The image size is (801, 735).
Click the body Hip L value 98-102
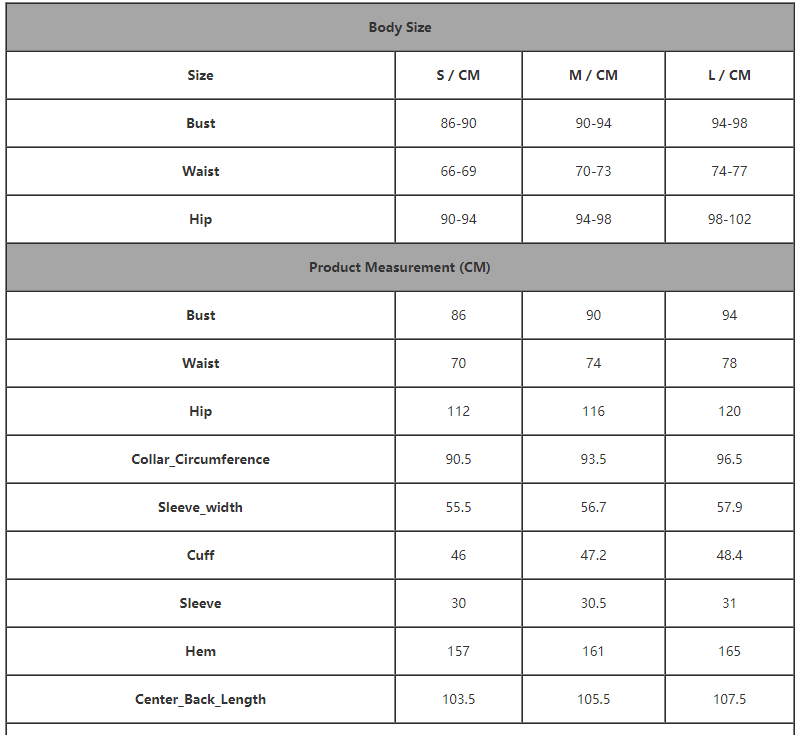729,219
